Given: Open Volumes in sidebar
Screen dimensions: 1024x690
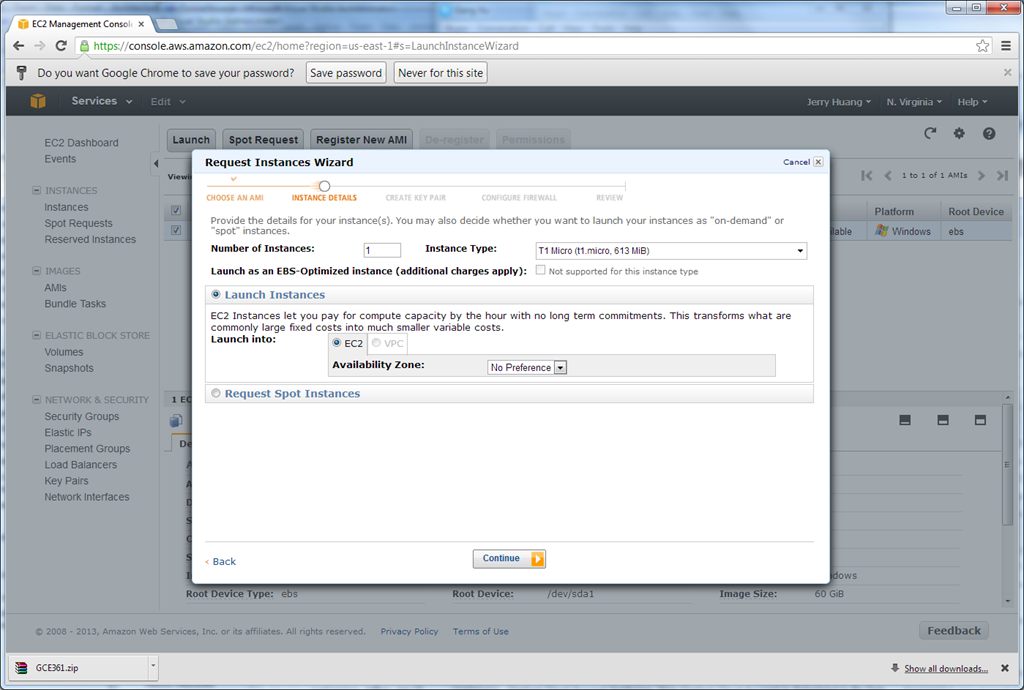Looking at the screenshot, I should tap(63, 352).
